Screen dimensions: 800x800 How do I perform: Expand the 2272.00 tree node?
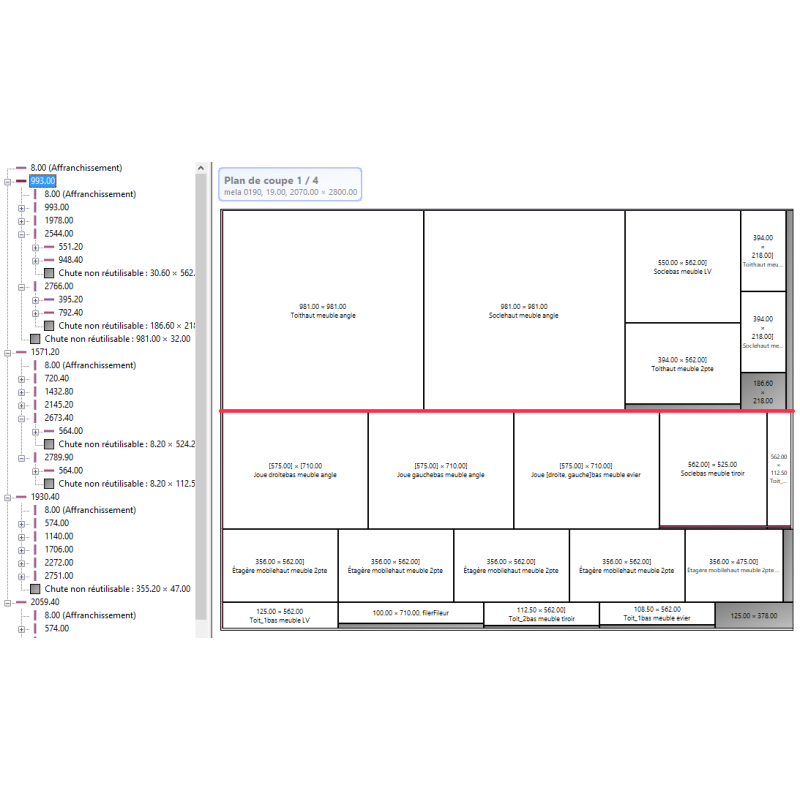(x=22, y=563)
